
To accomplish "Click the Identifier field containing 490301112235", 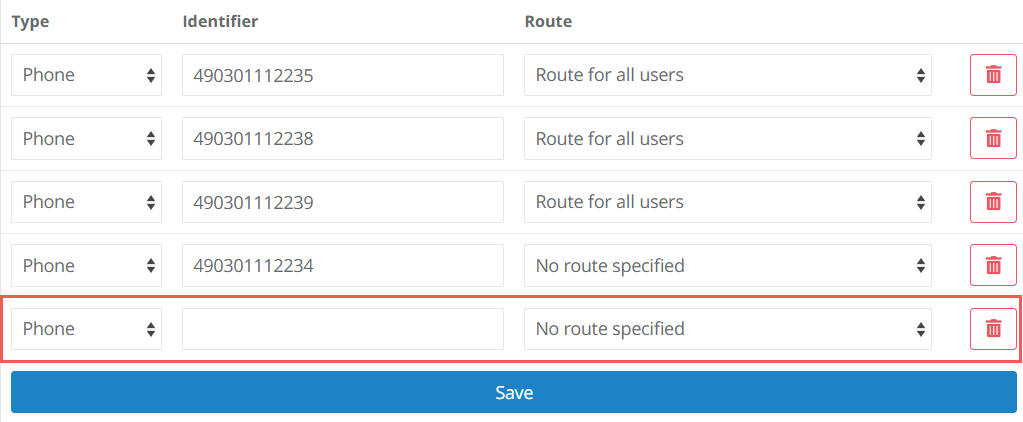I will coord(342,75).
